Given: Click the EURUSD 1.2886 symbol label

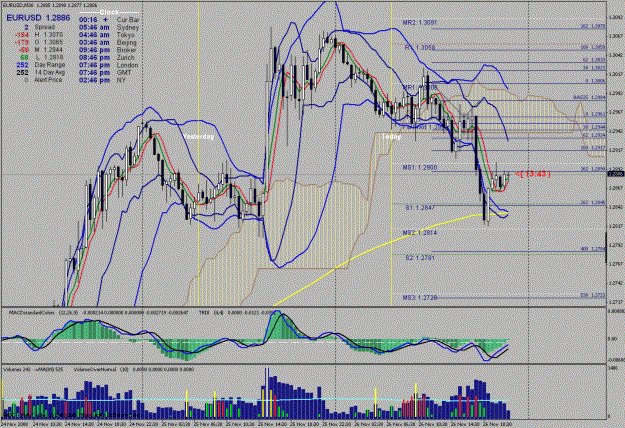Looking at the screenshot, I should click(38, 18).
